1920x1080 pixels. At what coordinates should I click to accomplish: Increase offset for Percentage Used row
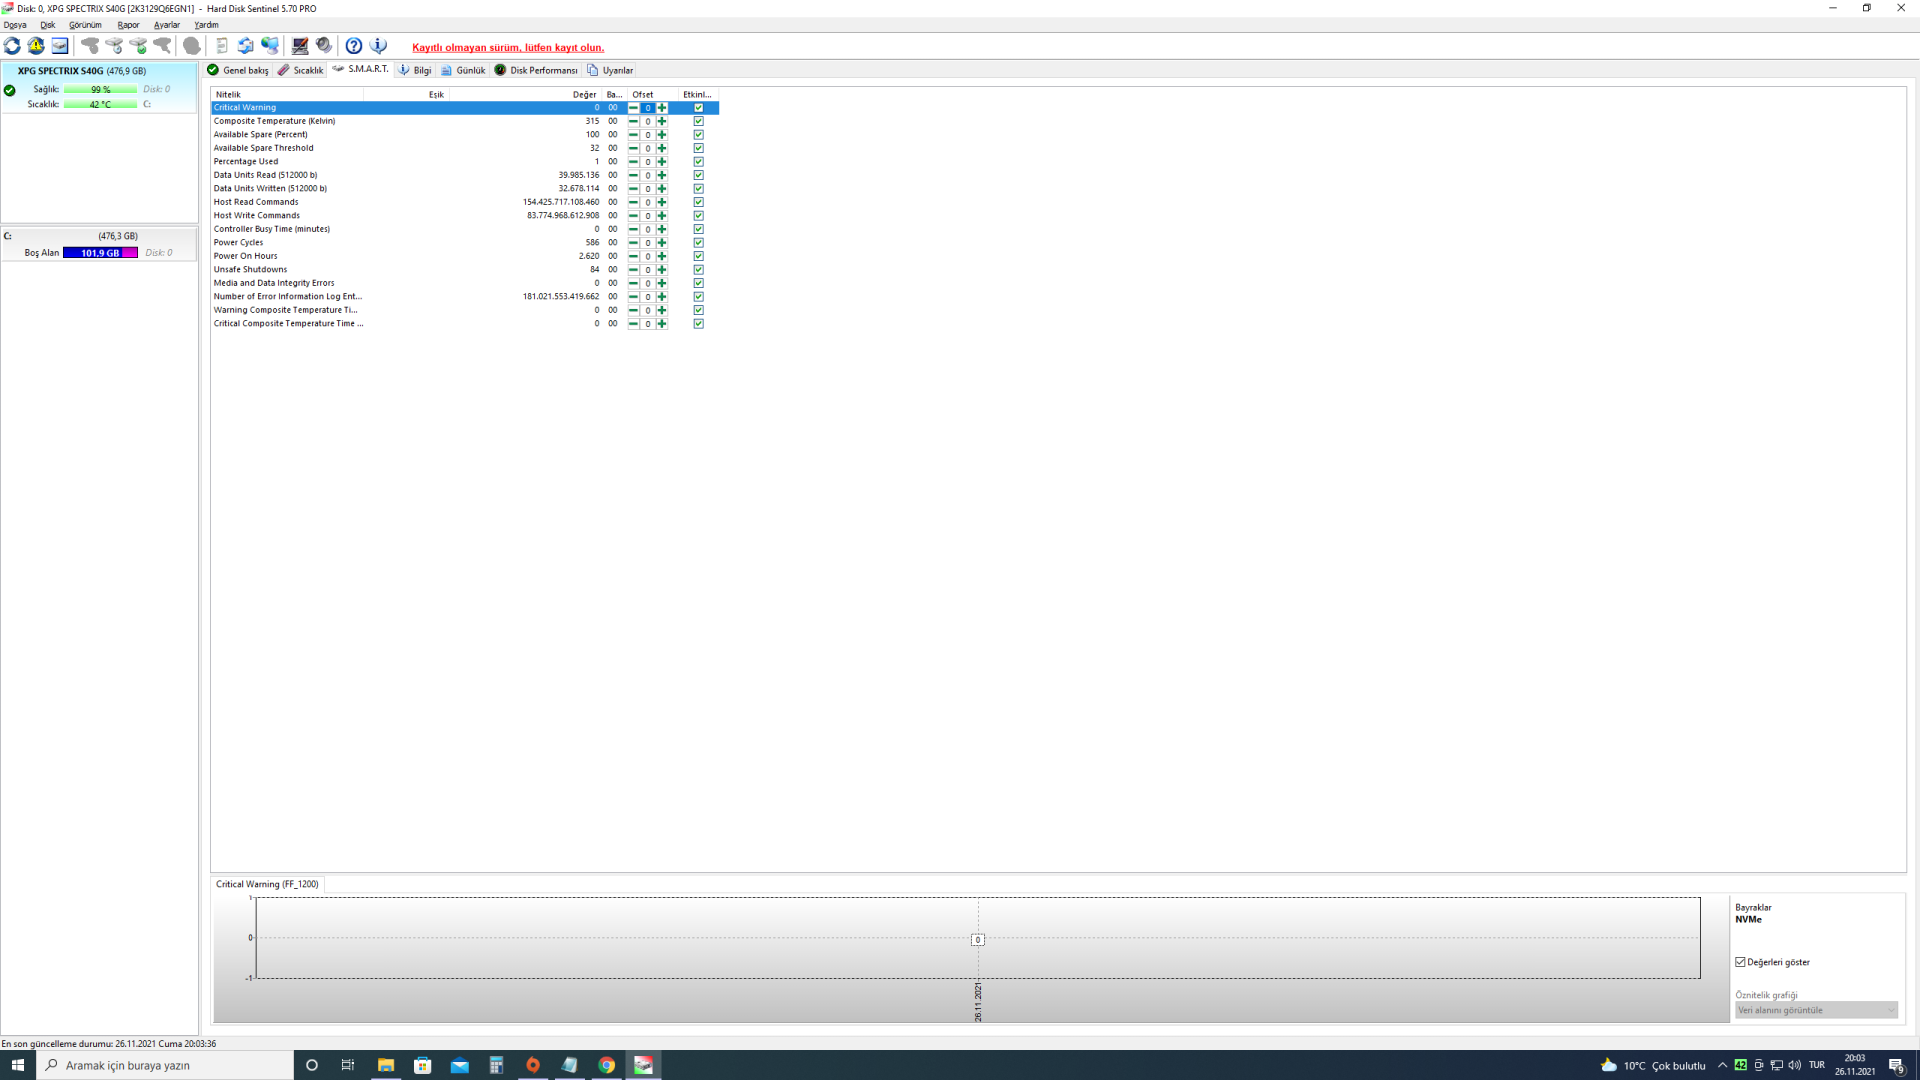coord(661,162)
